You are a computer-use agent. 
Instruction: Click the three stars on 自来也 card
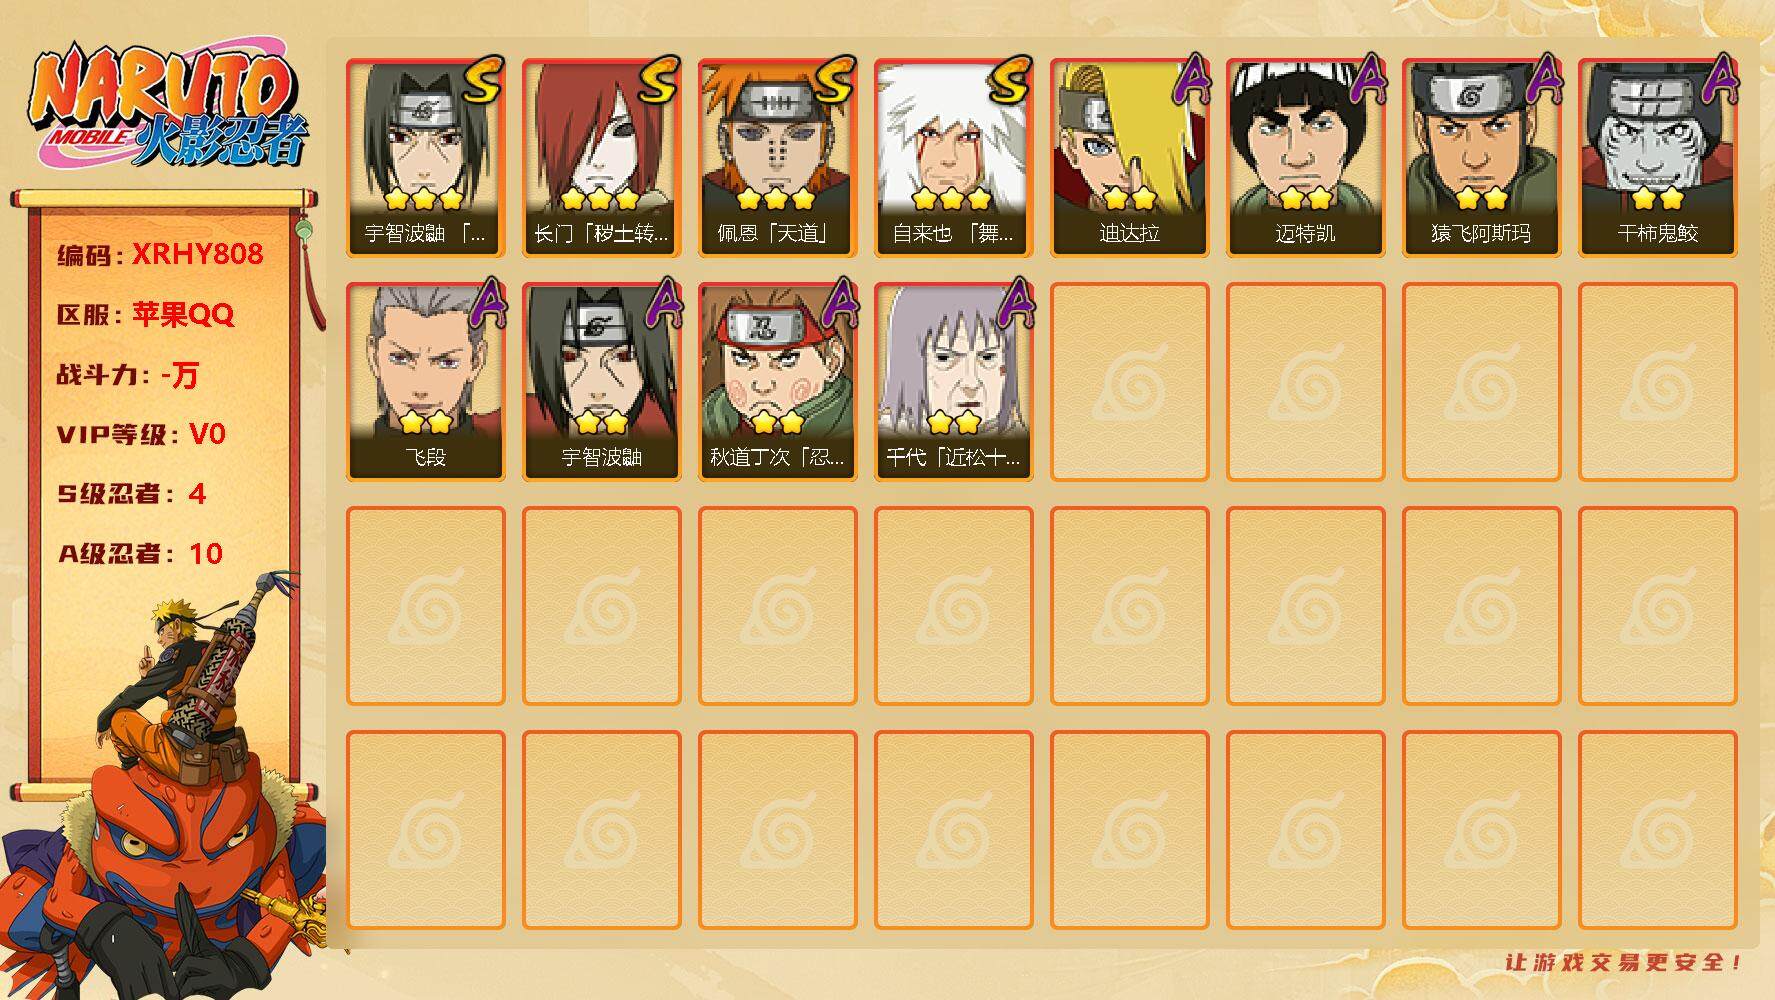952,198
